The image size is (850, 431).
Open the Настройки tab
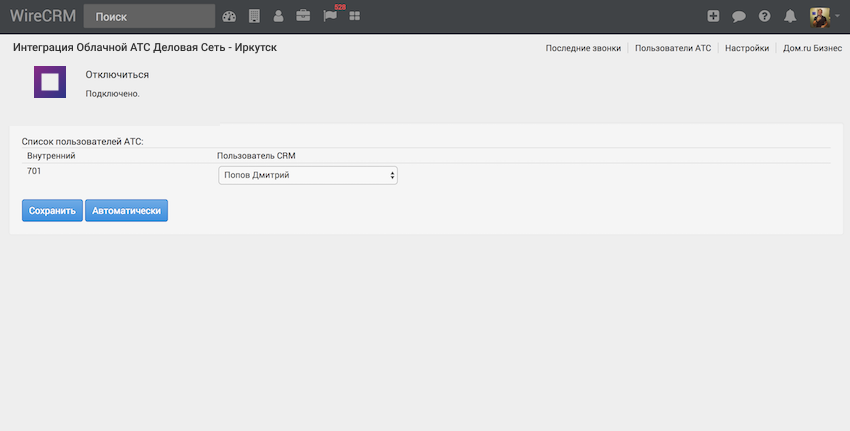746,48
